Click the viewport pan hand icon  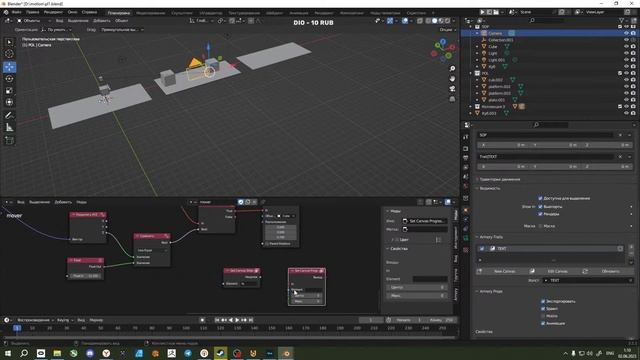pos(452,78)
